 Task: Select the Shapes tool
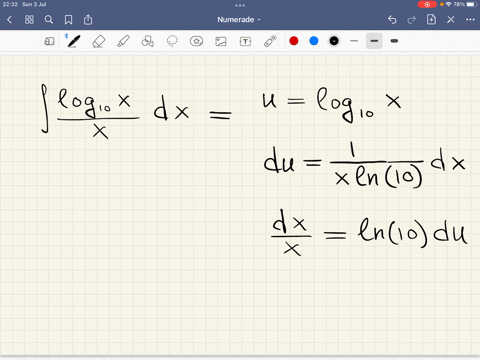tap(148, 41)
